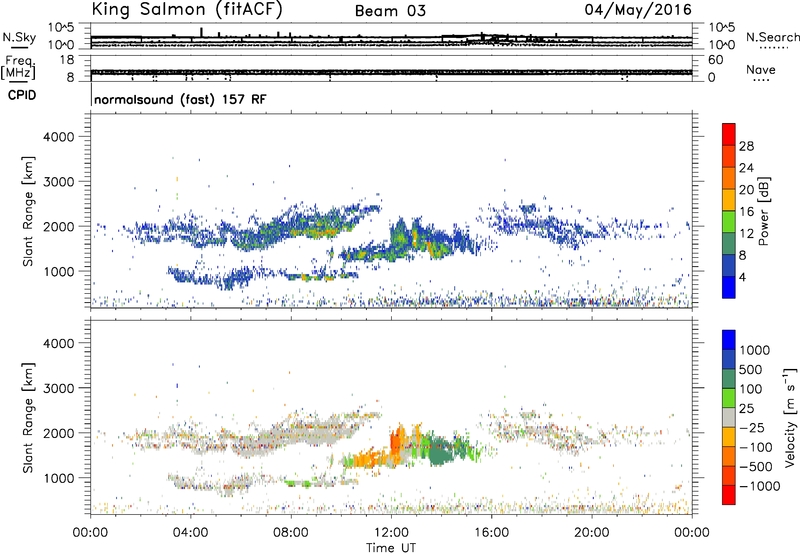Viewport: 800px width, 554px height.
Task: Click the 08:00 time axis label
Action: click(291, 533)
